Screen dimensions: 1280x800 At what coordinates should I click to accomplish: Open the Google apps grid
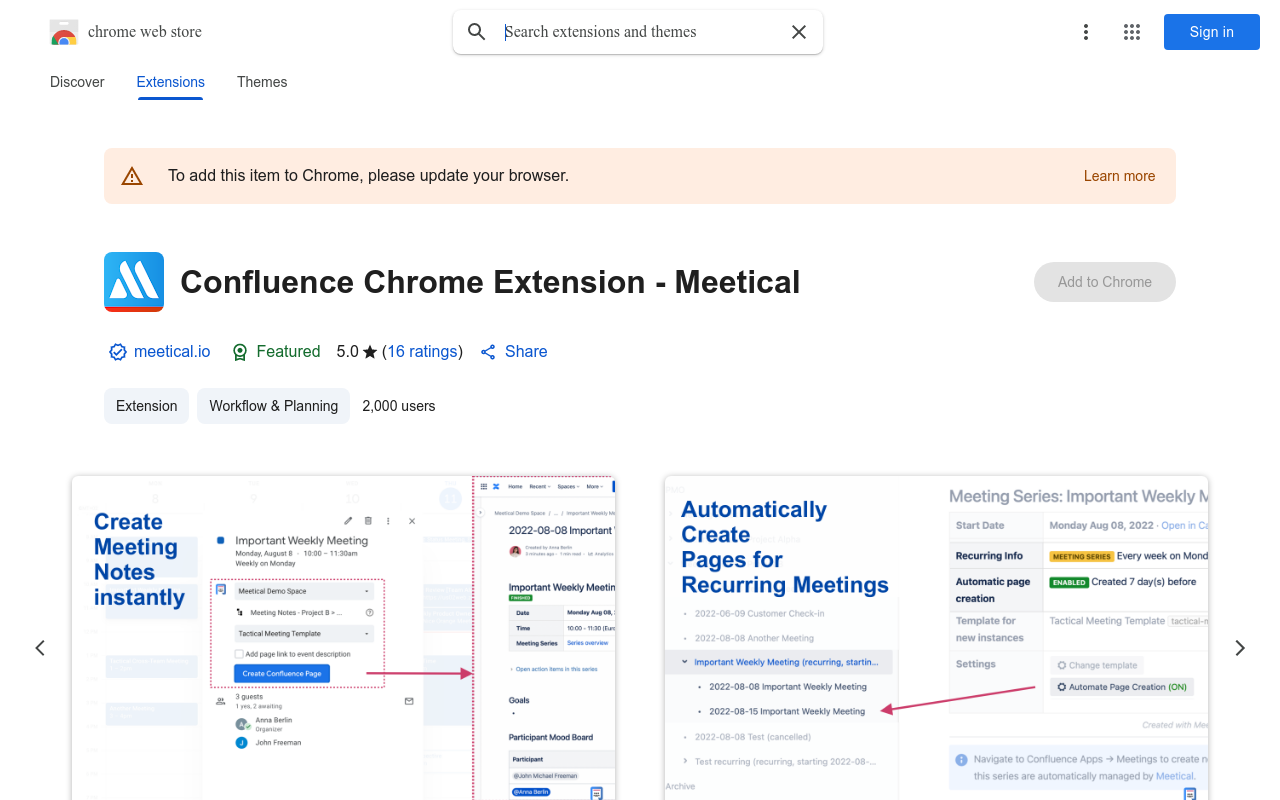pyautogui.click(x=1132, y=32)
